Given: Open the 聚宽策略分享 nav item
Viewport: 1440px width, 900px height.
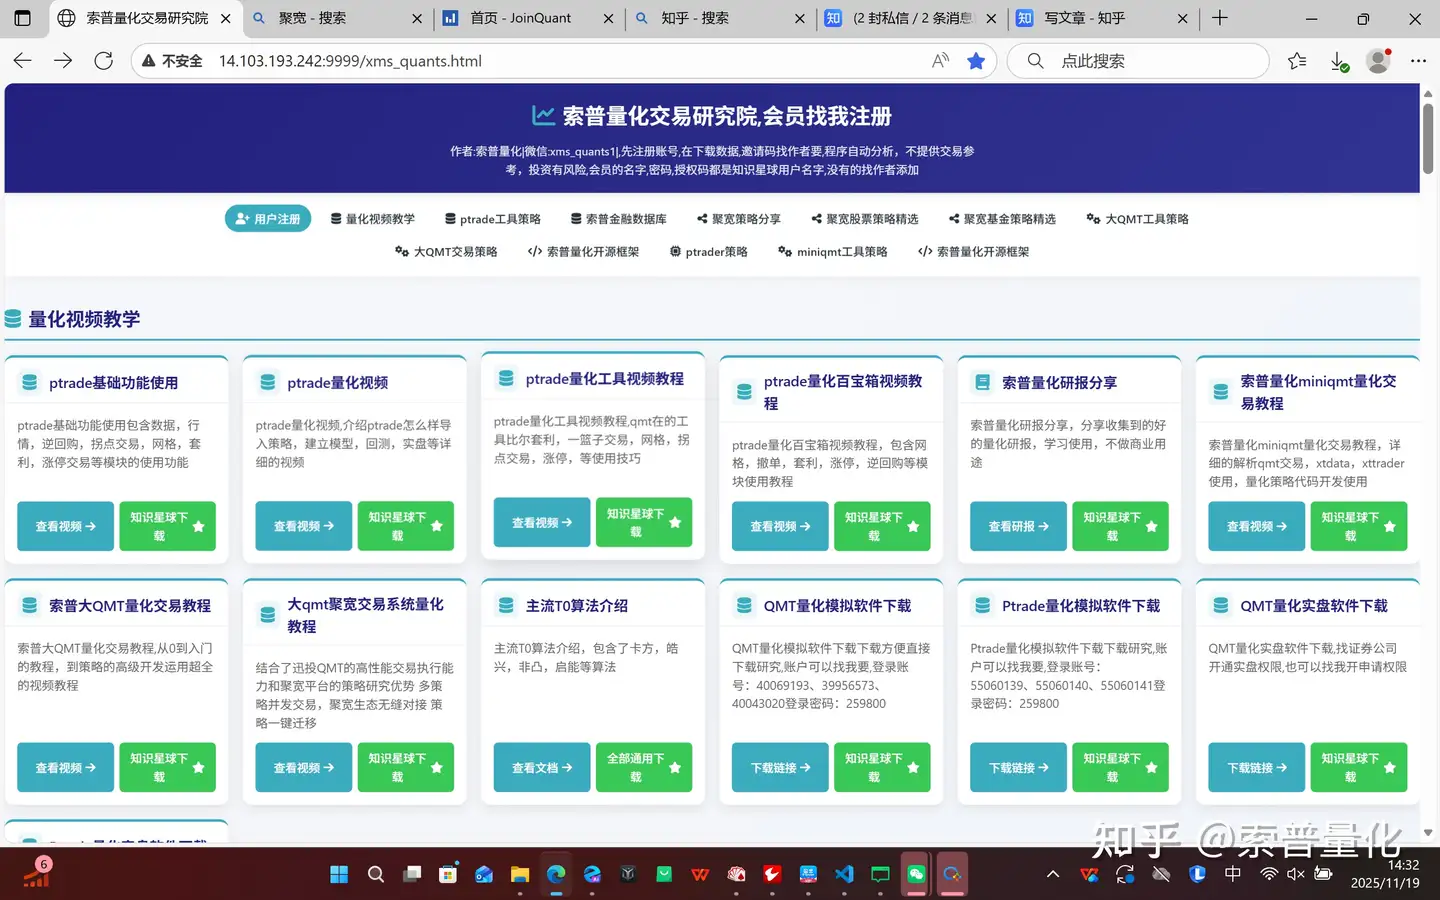Looking at the screenshot, I should 739,219.
